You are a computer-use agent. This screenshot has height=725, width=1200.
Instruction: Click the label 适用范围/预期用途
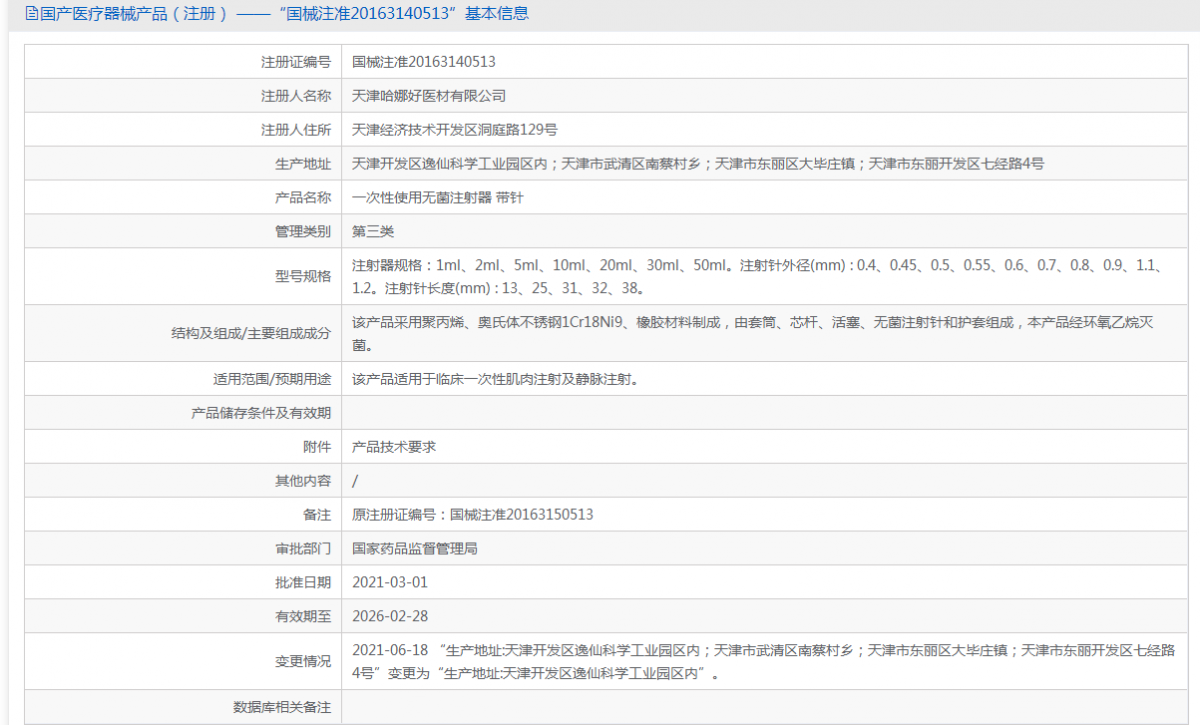point(272,380)
